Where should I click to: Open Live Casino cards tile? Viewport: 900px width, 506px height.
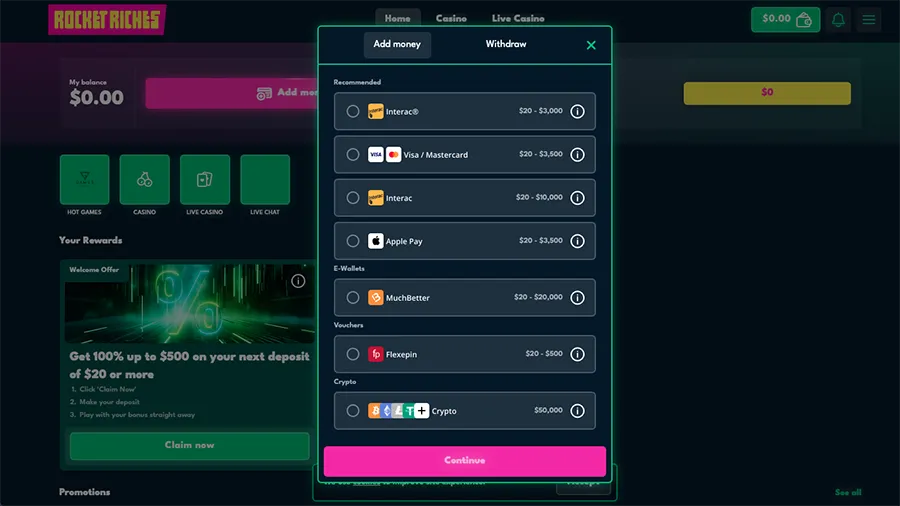tap(205, 179)
